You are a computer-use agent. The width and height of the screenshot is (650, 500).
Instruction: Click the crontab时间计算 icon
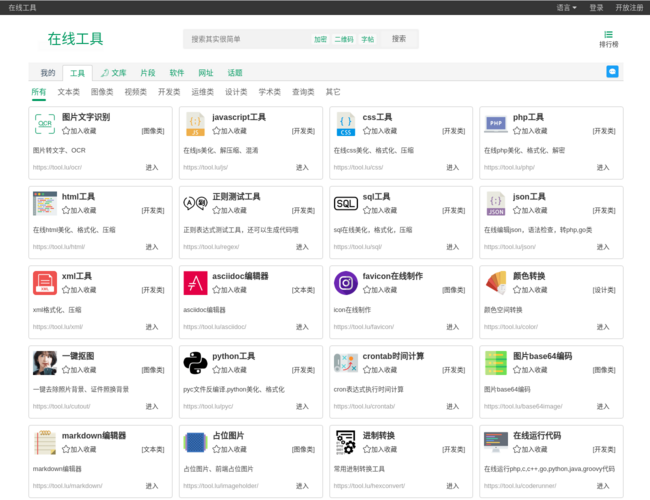[x=346, y=363]
